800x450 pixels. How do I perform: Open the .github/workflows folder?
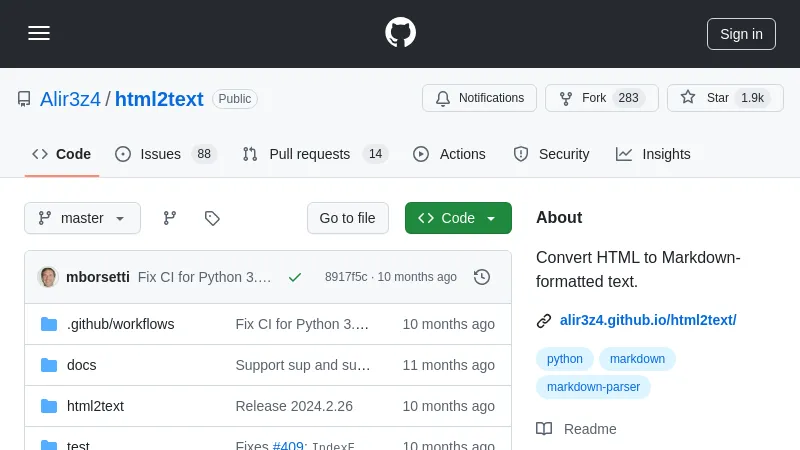[x=120, y=324]
